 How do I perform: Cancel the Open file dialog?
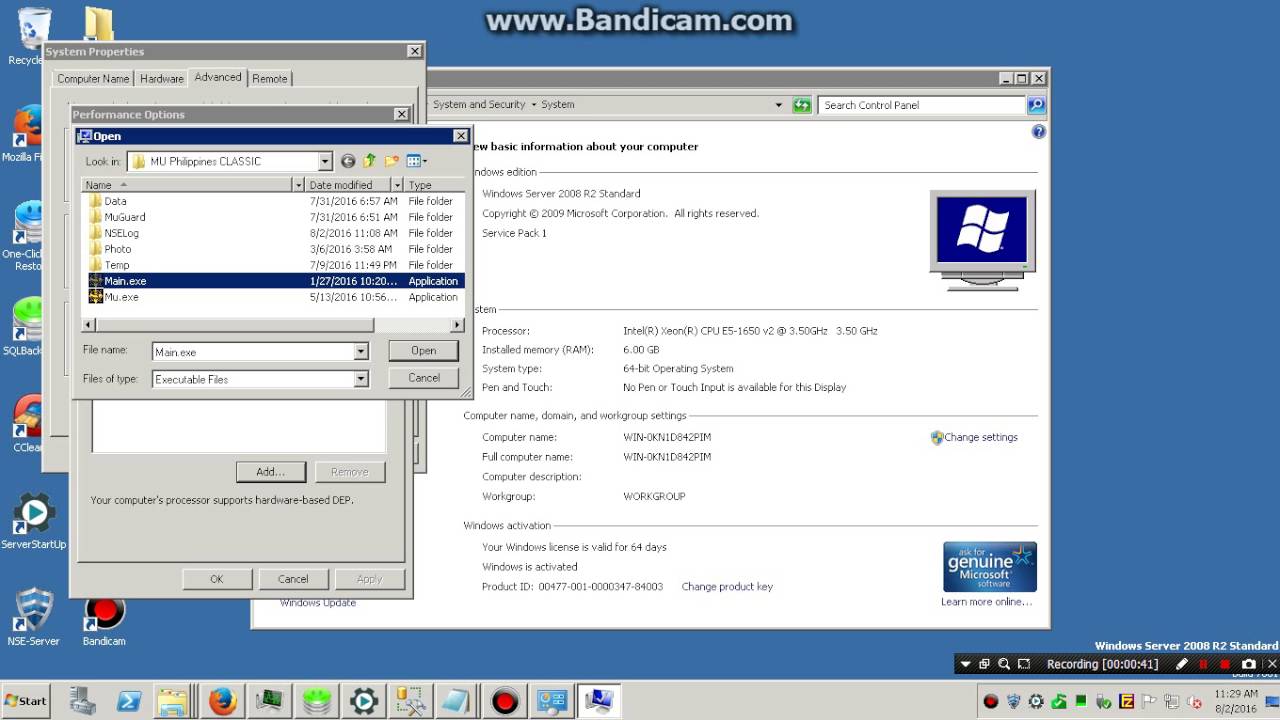click(x=424, y=378)
